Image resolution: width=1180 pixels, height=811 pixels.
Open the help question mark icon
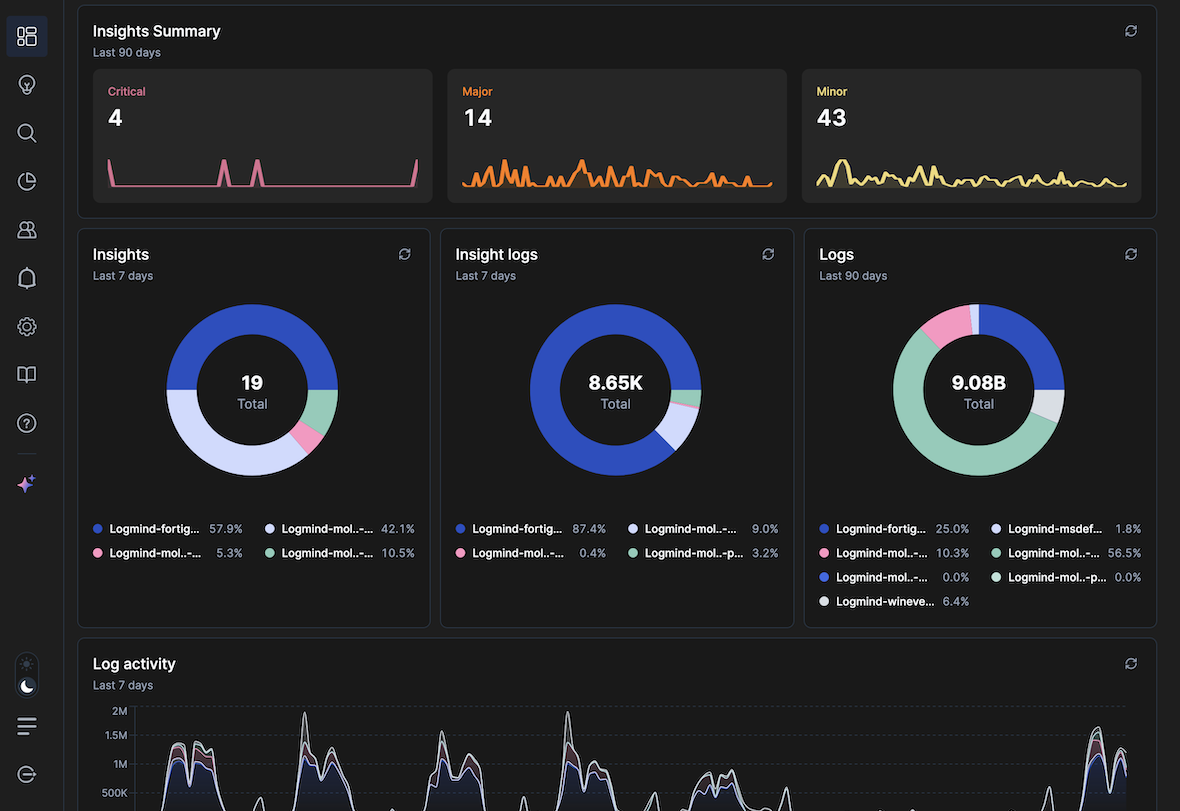point(27,423)
